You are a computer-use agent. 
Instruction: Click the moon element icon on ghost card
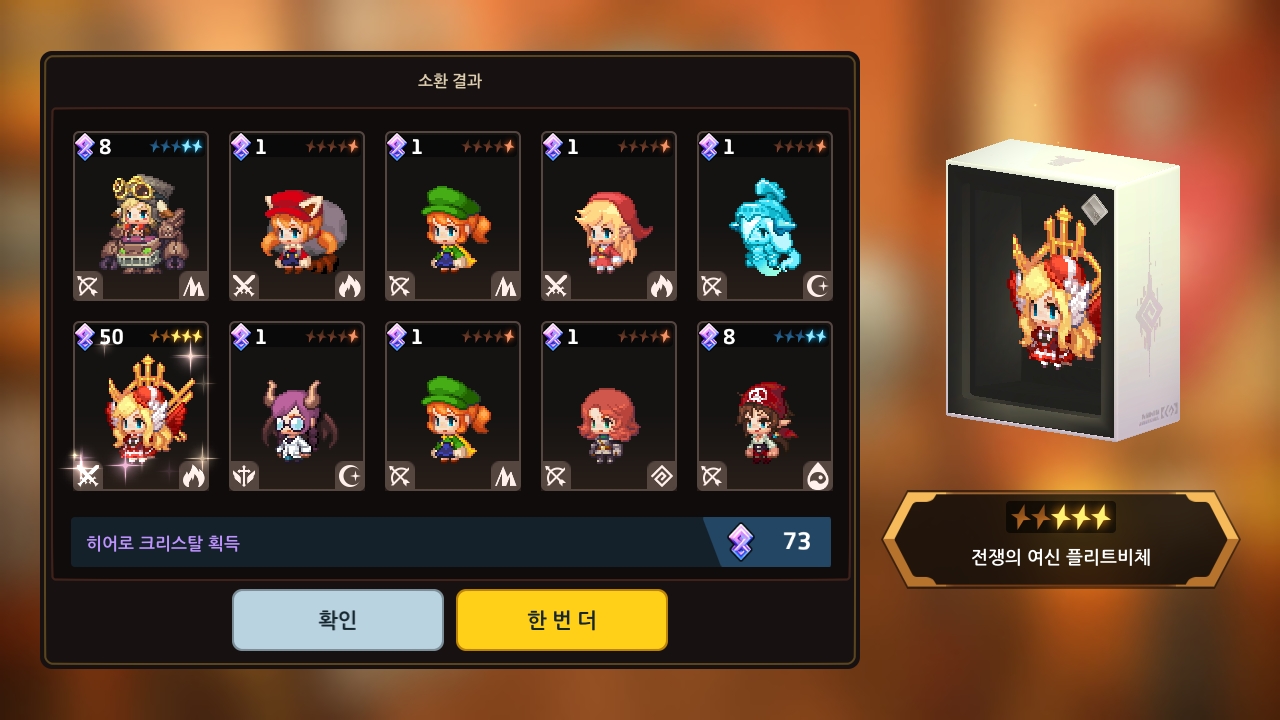coord(818,286)
